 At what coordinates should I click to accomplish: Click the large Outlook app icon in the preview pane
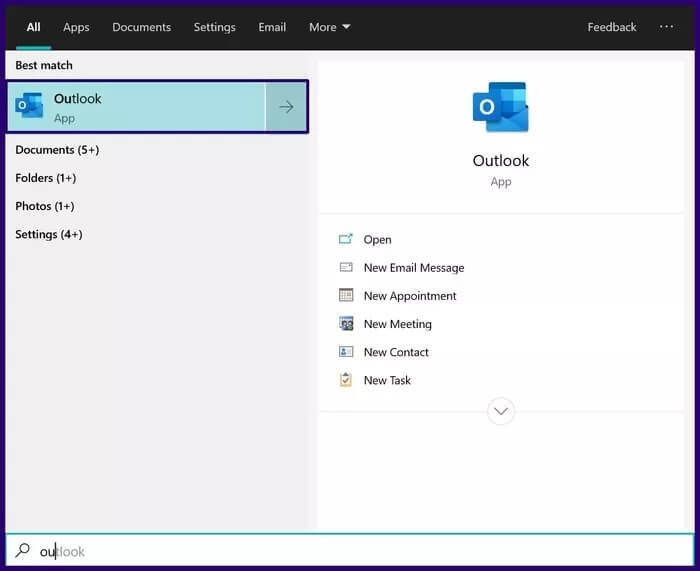point(500,107)
